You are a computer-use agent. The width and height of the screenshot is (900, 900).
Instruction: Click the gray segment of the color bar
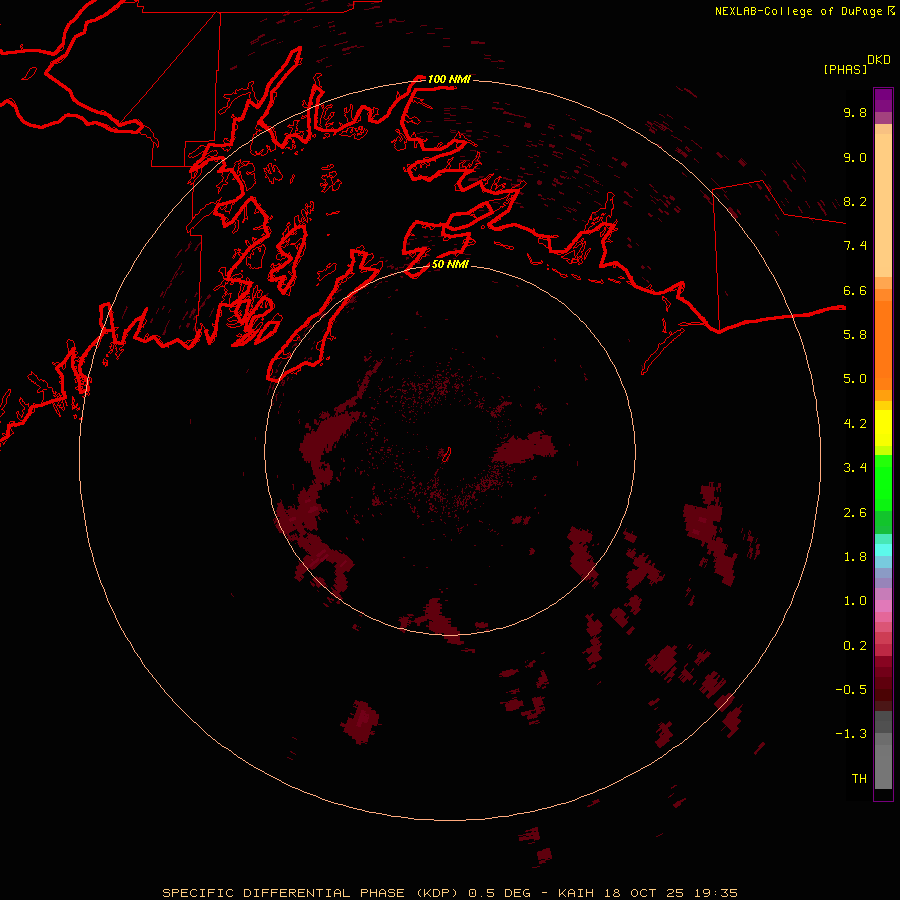point(883,750)
